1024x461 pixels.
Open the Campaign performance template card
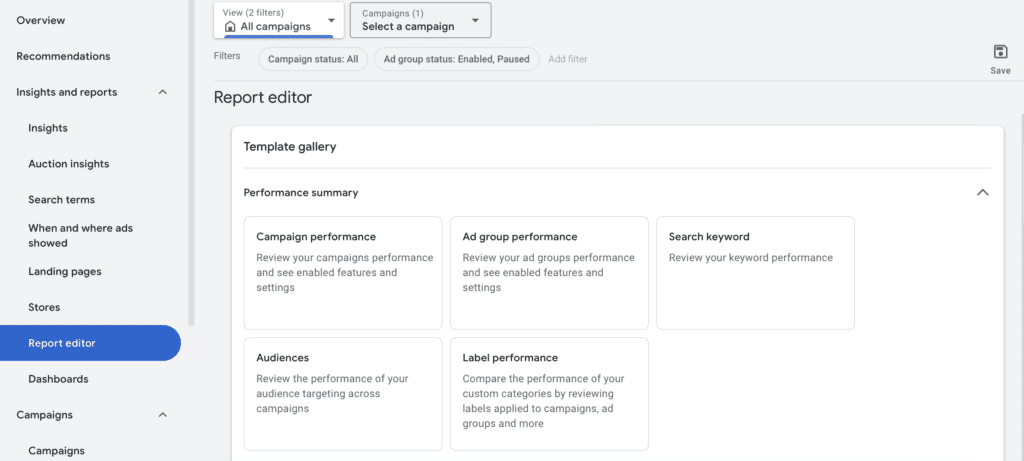click(x=342, y=272)
